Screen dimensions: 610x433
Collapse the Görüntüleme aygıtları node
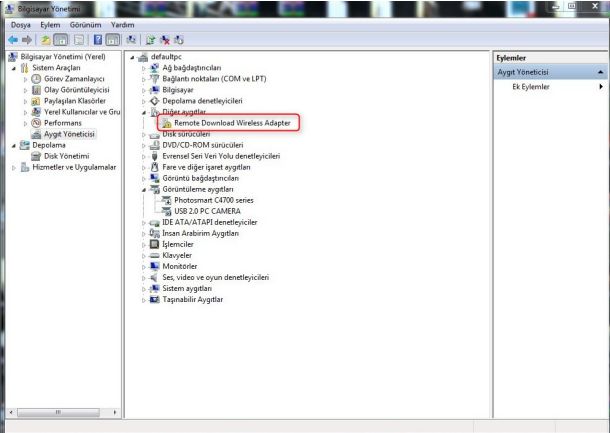[144, 189]
